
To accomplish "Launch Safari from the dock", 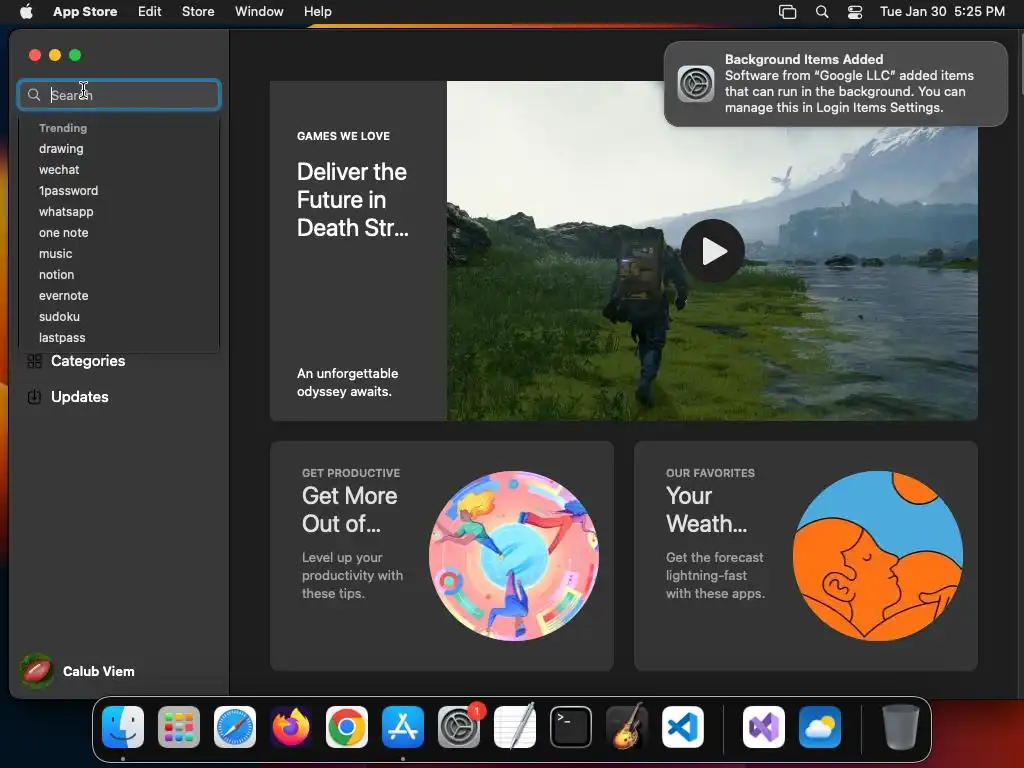I will click(235, 727).
